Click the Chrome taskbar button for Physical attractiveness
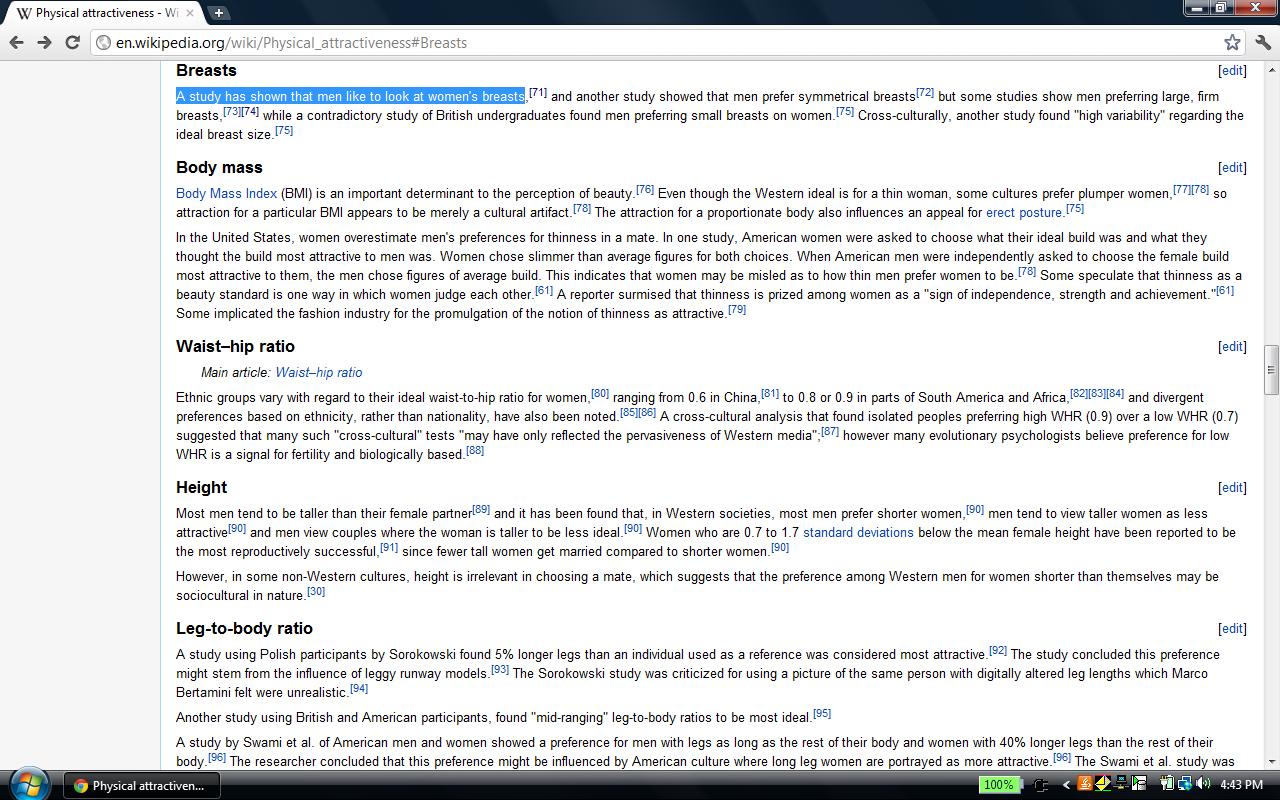The image size is (1280, 800). pos(142,785)
